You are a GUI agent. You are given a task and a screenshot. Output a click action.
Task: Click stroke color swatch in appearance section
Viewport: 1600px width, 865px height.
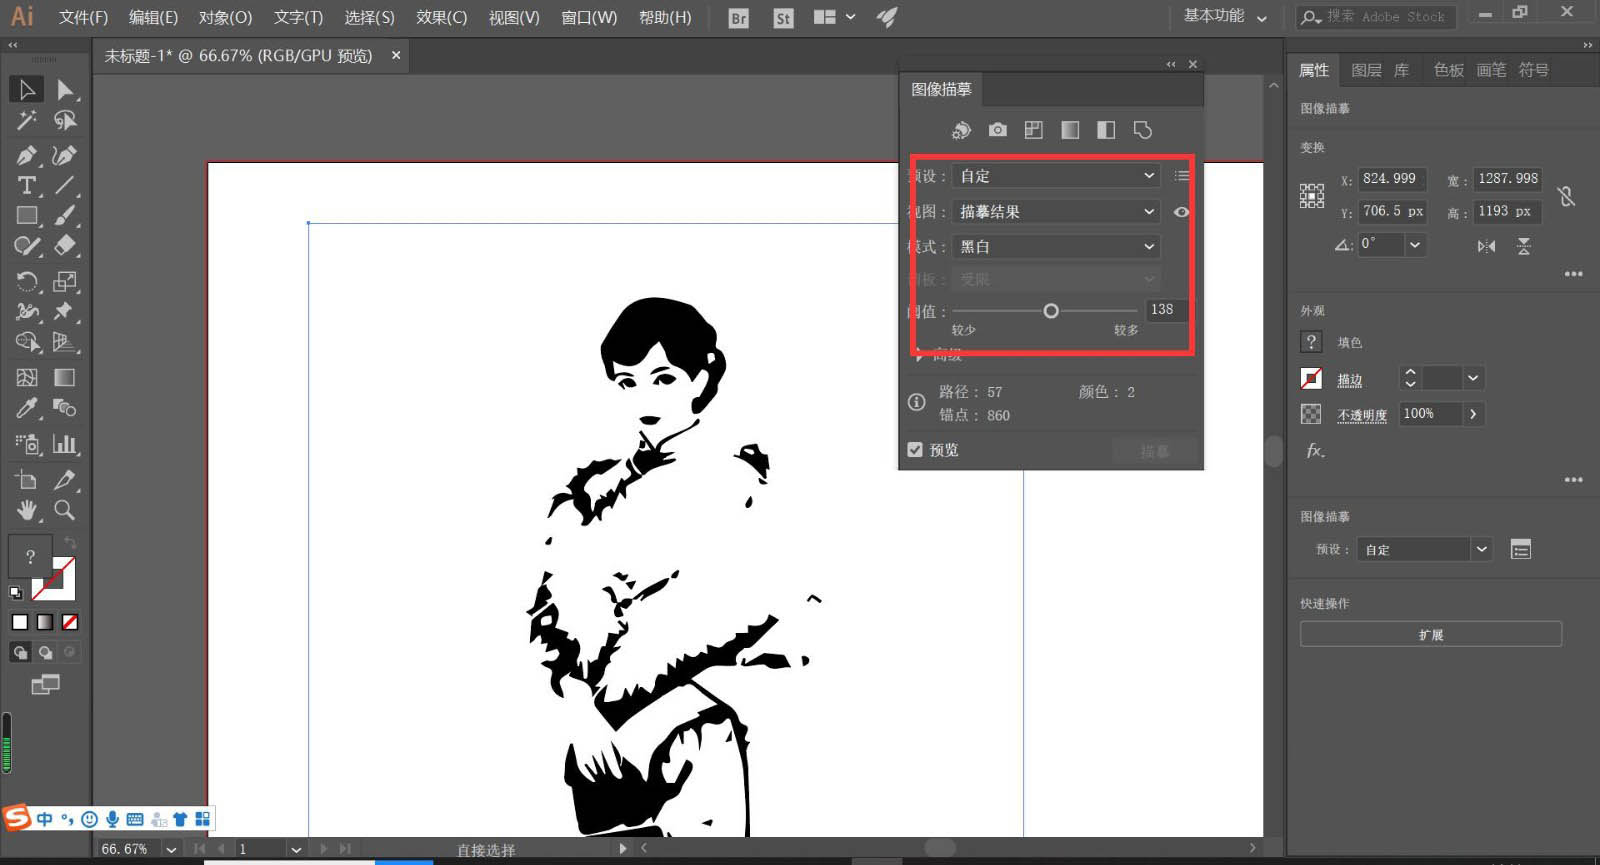coord(1311,379)
